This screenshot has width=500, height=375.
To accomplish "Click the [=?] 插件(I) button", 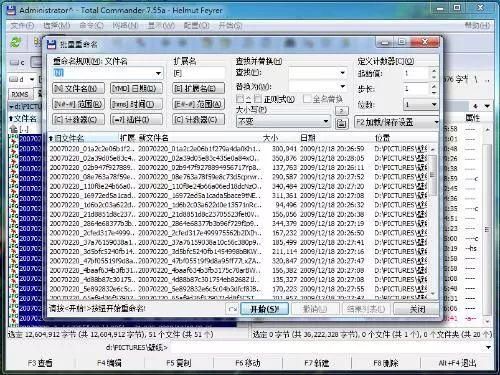I will point(137,119).
